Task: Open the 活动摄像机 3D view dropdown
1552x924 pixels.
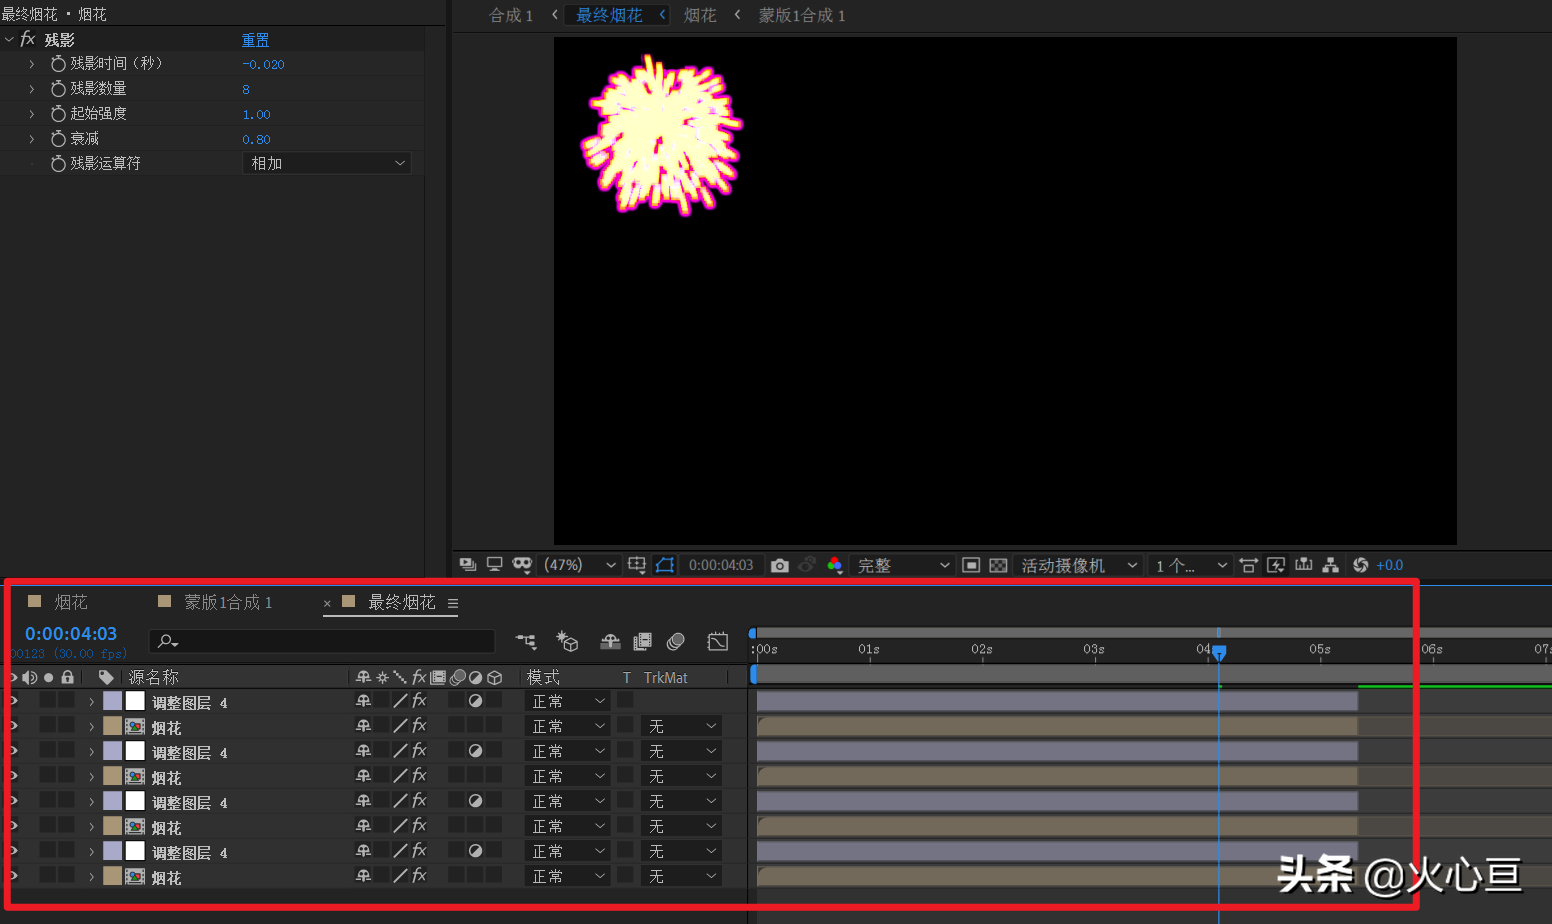Action: click(x=1079, y=565)
